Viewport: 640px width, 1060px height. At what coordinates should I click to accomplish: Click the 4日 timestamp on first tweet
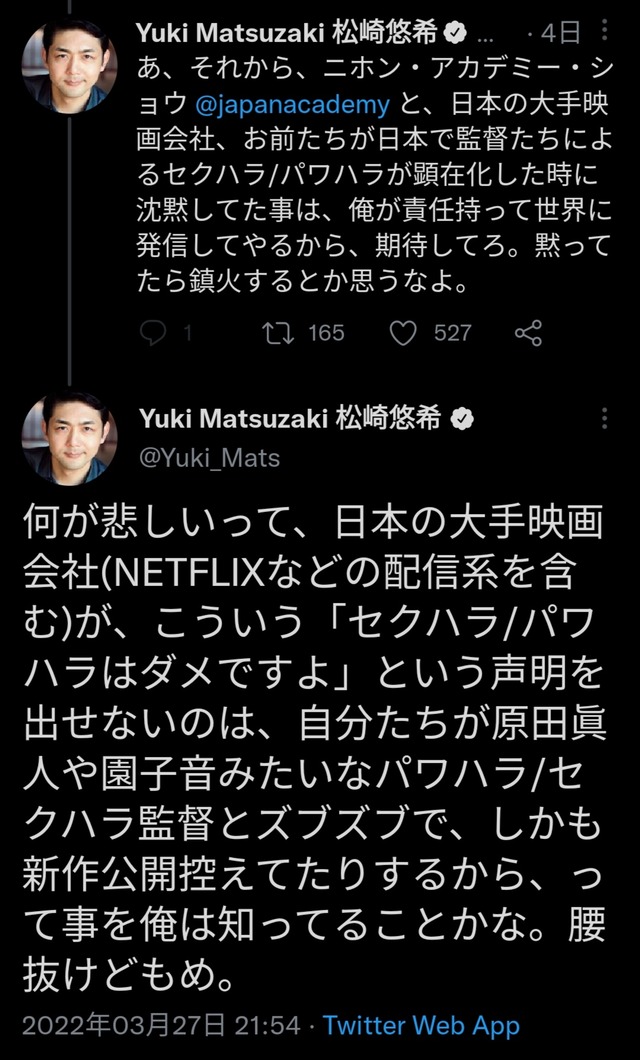(560, 32)
